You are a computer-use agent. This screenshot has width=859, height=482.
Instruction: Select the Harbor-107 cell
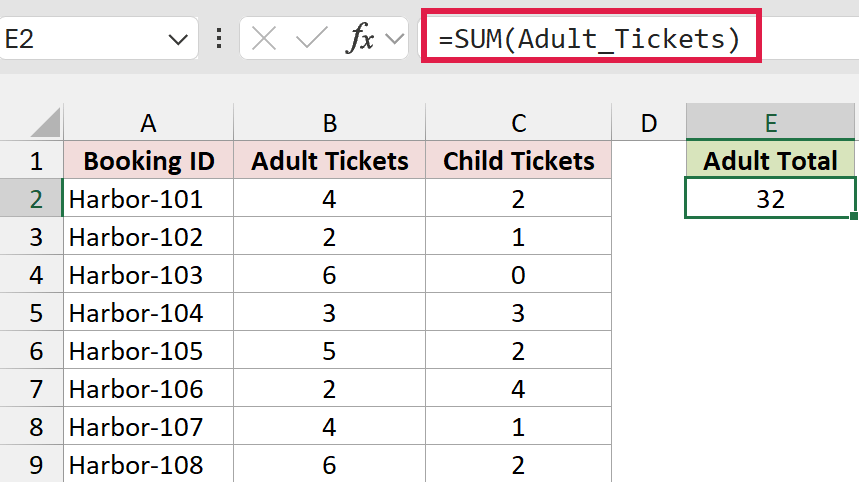(x=148, y=426)
